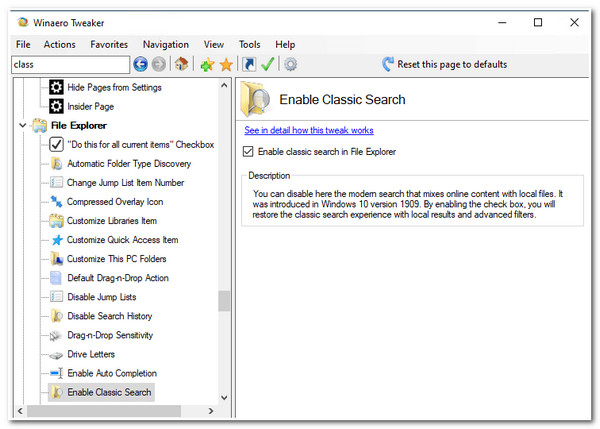Click the Winaero Tweaker title bar icon
The width and height of the screenshot is (600, 429).
click(23, 23)
